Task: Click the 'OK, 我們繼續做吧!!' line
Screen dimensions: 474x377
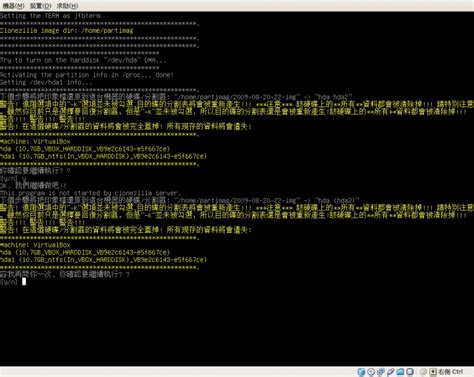Action: pos(33,186)
